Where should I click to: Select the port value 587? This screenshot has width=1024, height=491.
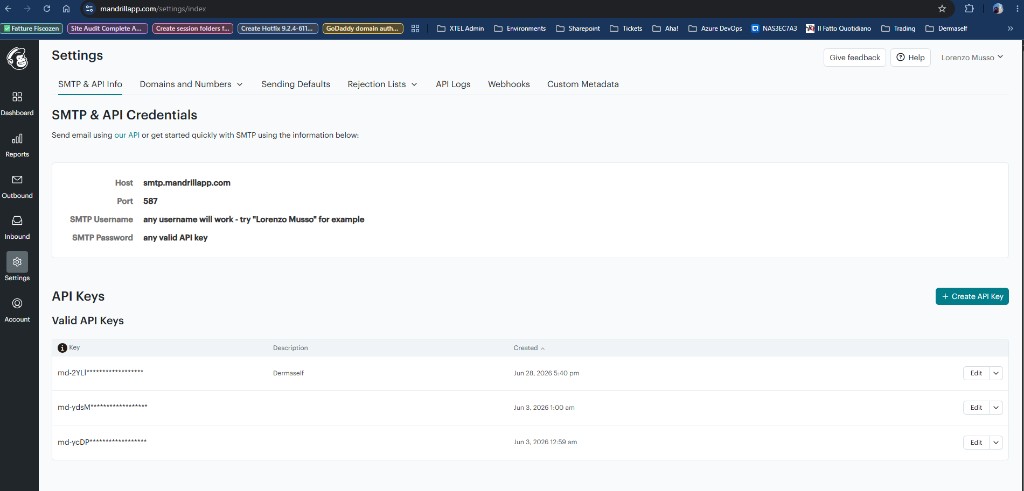tap(150, 201)
